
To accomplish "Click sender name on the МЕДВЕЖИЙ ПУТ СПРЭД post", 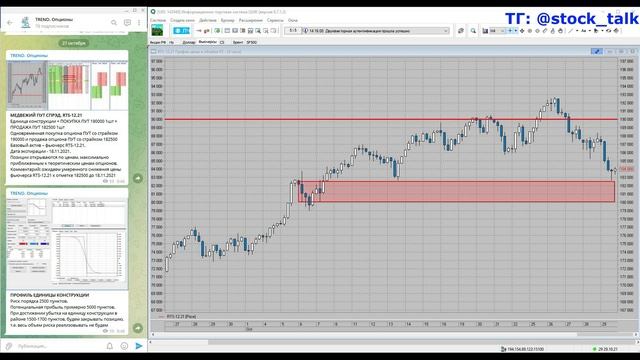I will pyautogui.click(x=29, y=56).
